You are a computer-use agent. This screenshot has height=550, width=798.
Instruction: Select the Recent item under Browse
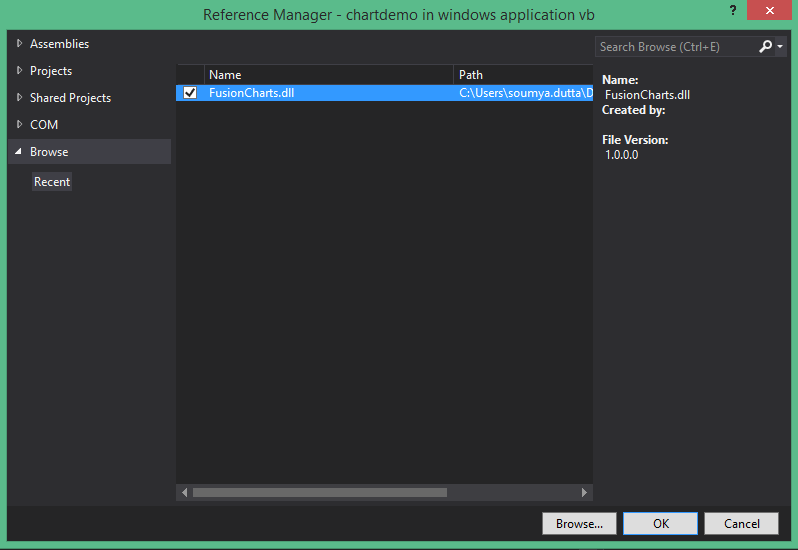[x=52, y=182]
